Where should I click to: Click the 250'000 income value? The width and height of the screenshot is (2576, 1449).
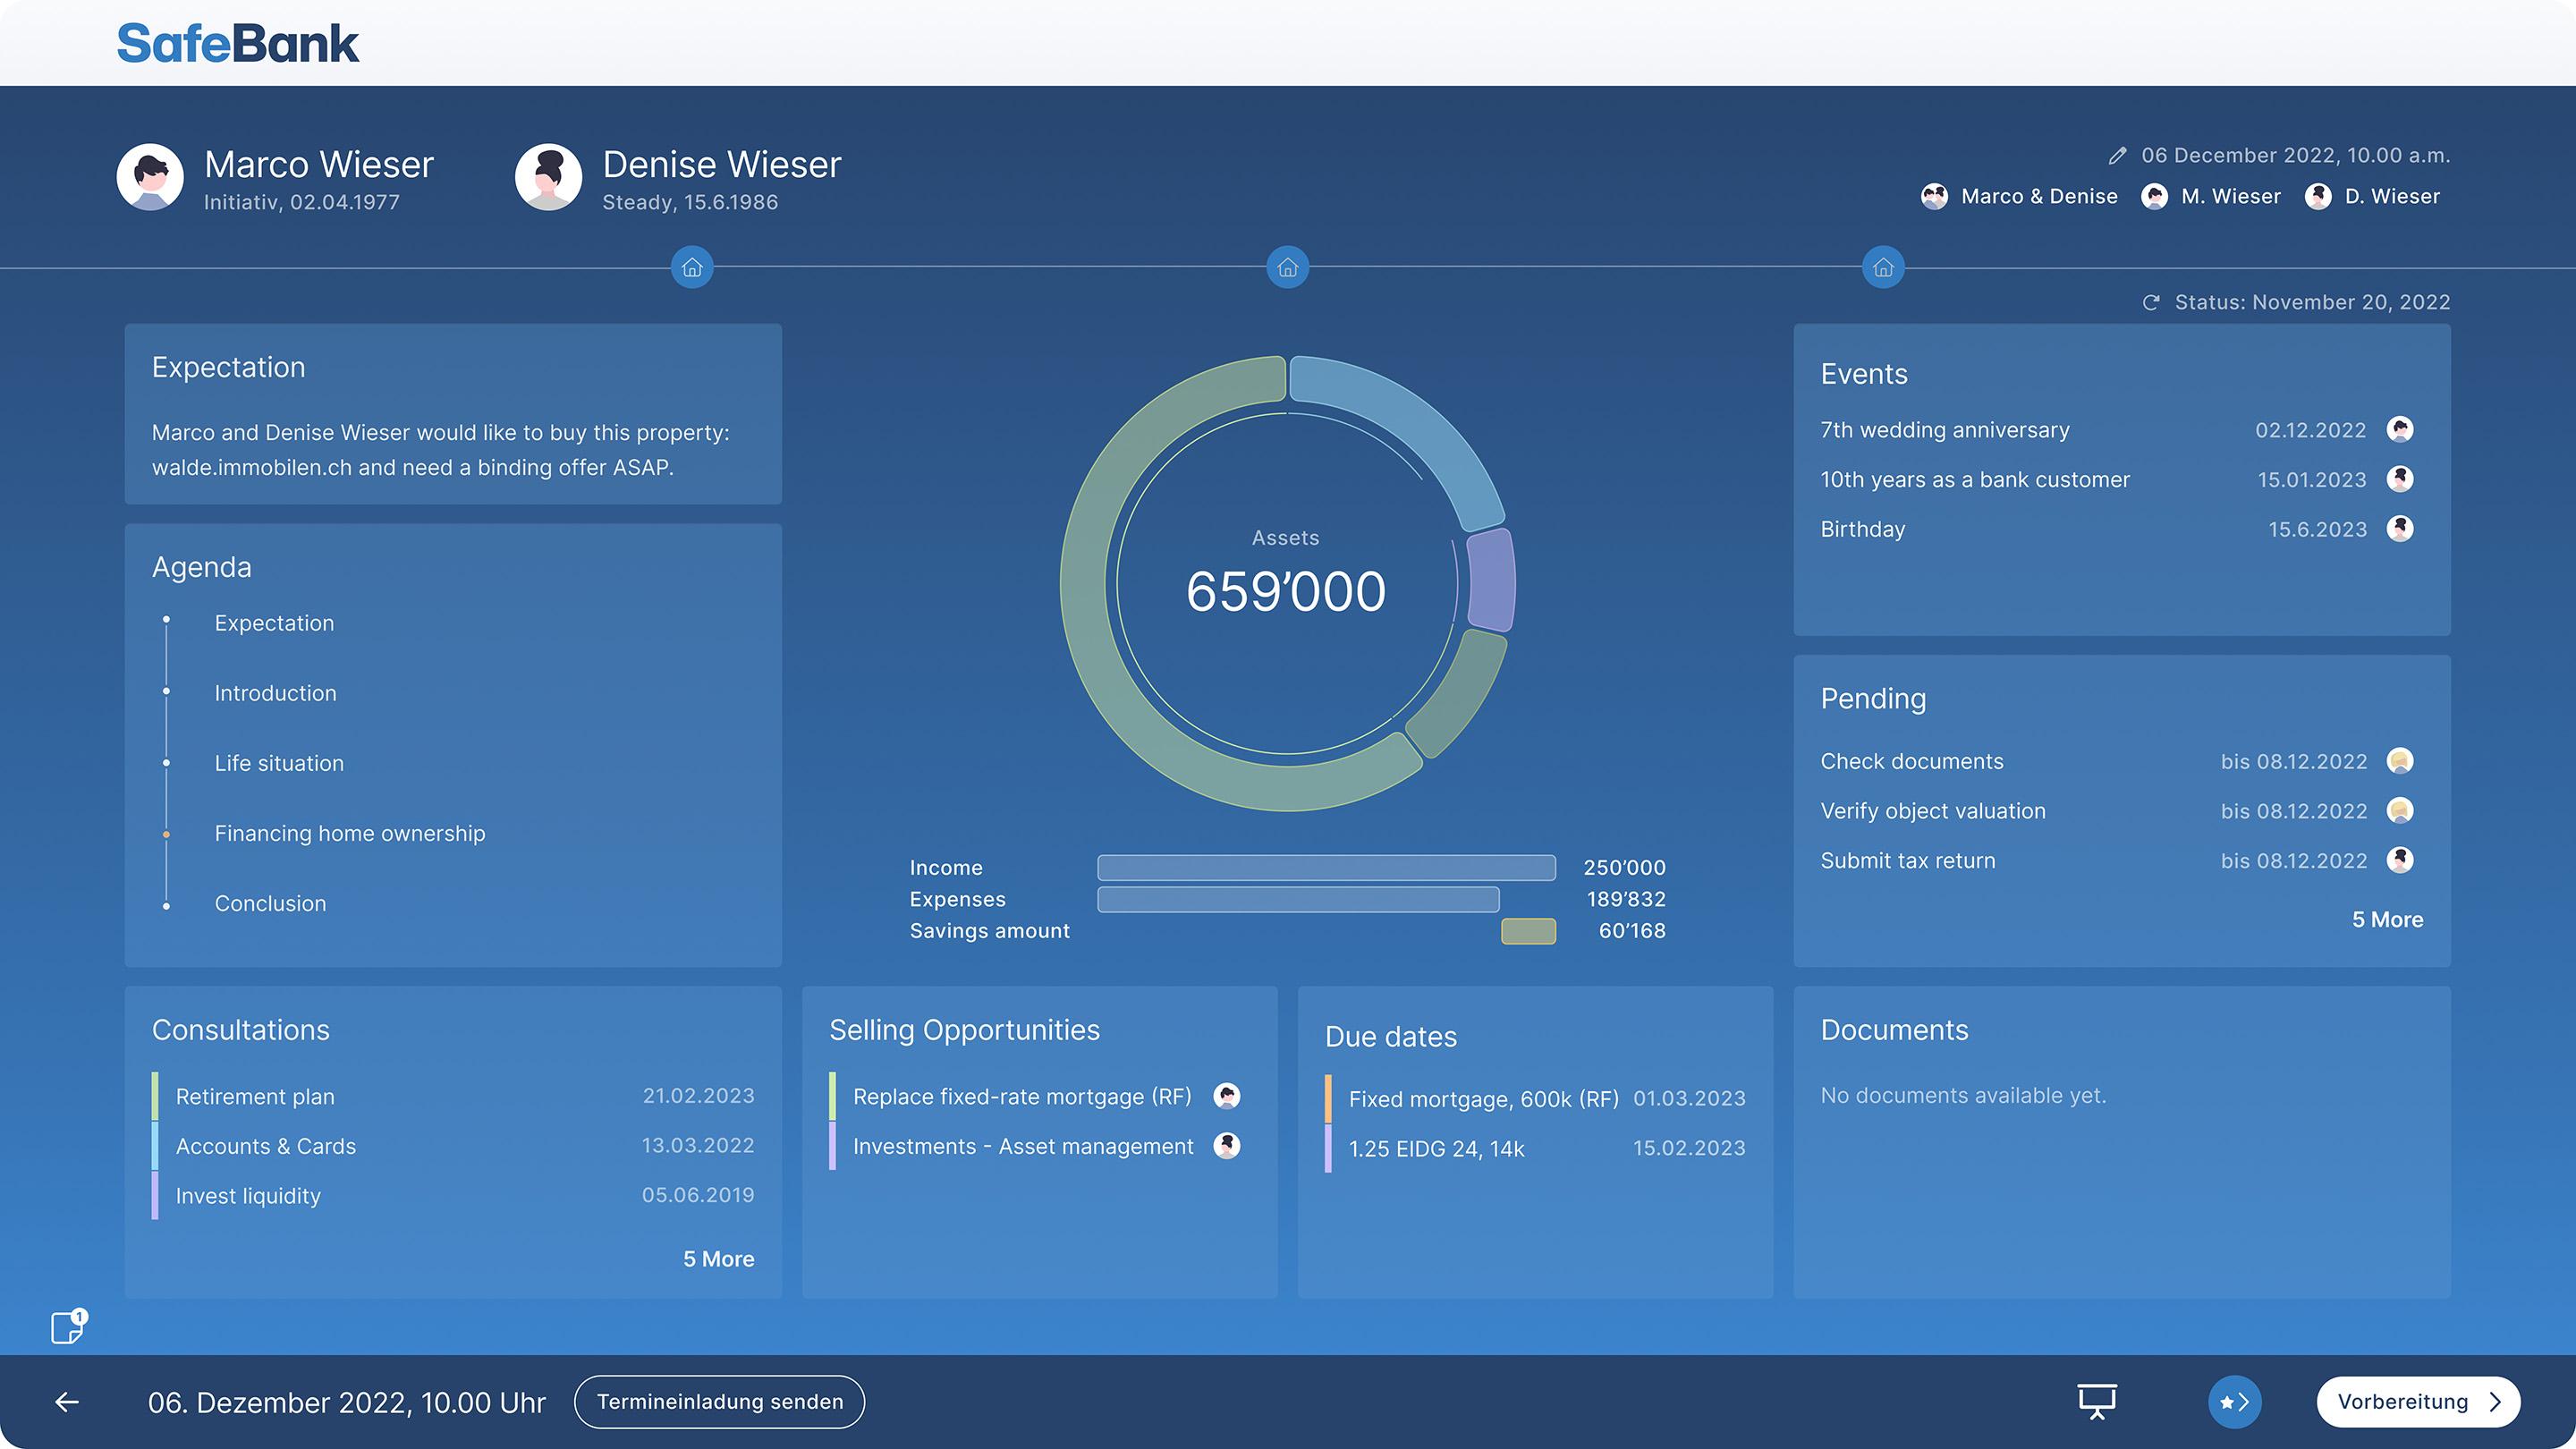(1624, 868)
